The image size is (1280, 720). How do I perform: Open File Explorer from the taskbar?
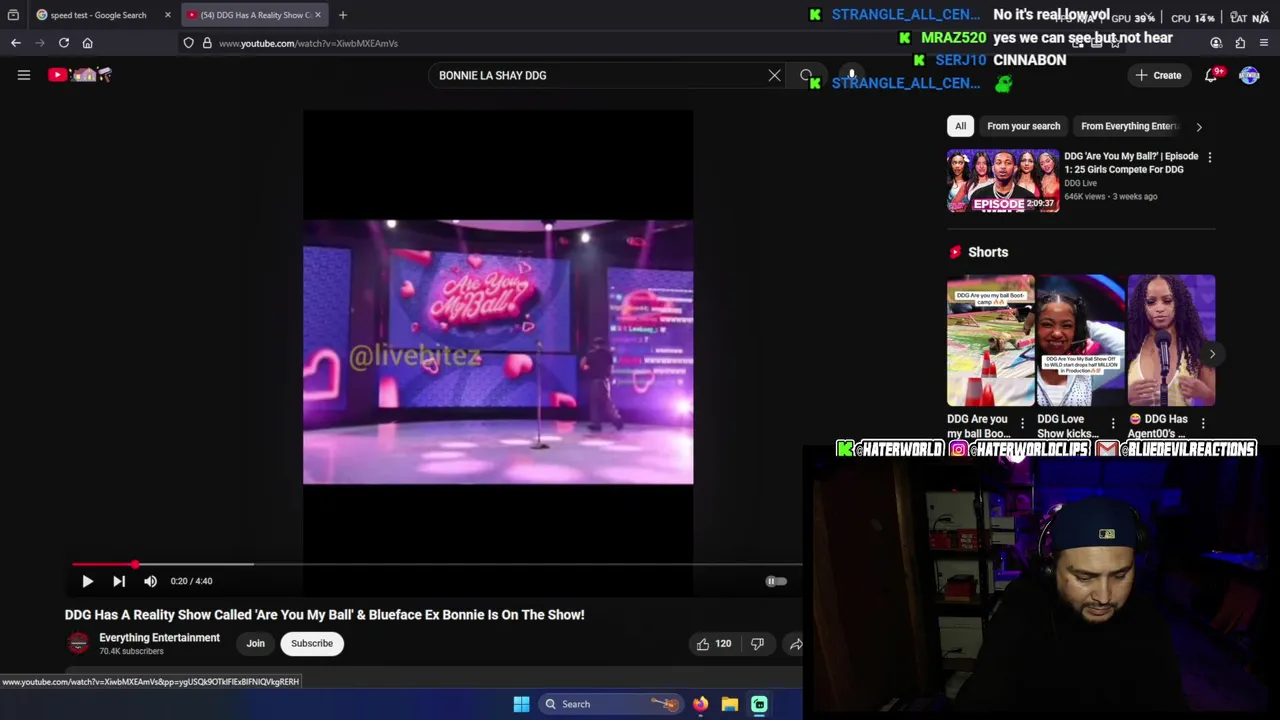pyautogui.click(x=730, y=704)
